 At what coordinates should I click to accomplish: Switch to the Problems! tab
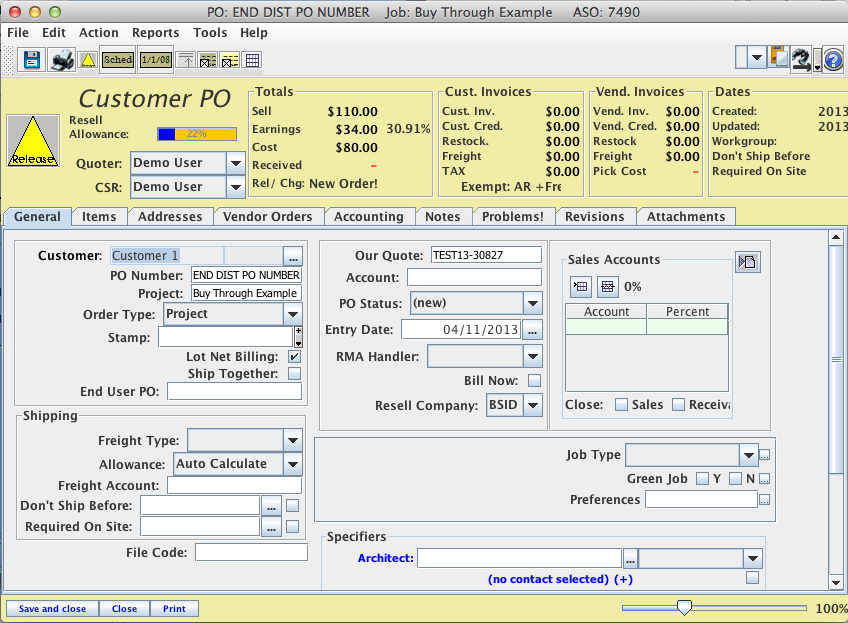(x=513, y=216)
